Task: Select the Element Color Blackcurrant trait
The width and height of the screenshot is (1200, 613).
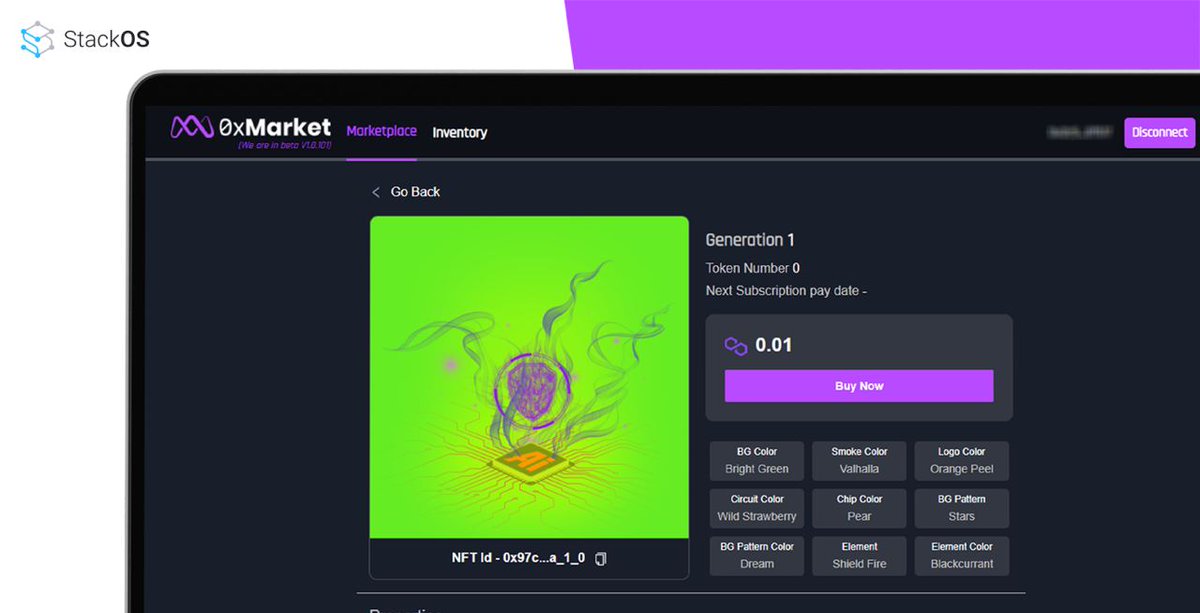Action: click(962, 555)
